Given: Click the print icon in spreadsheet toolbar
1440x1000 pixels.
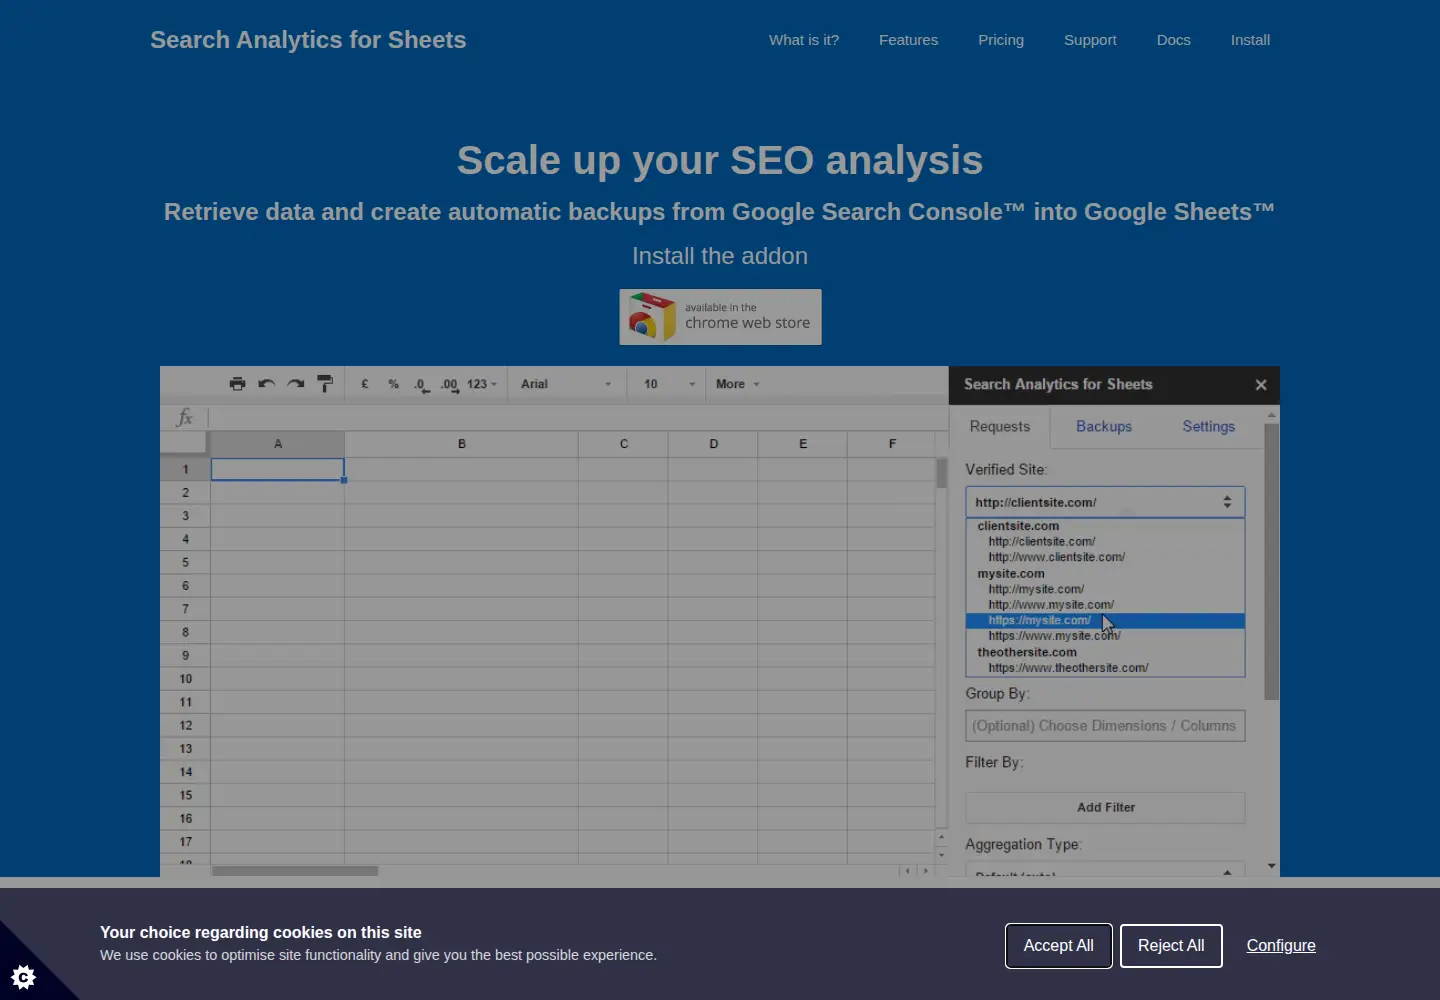Looking at the screenshot, I should pos(237,384).
